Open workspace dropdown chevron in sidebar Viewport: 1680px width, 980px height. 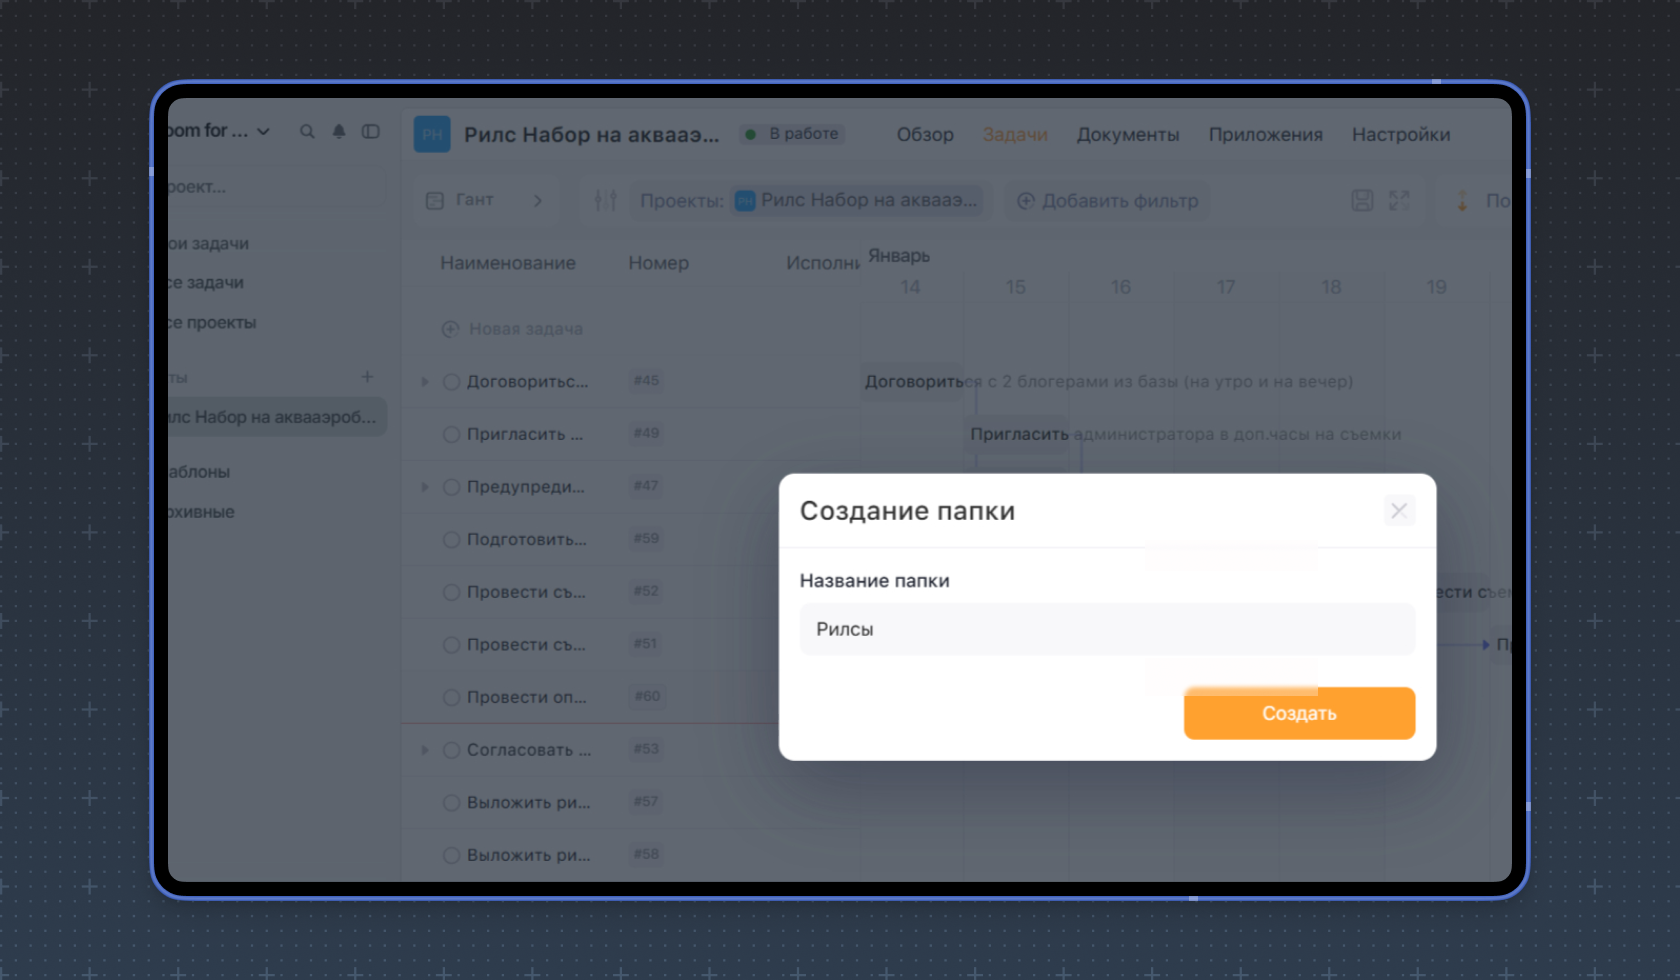[264, 132]
